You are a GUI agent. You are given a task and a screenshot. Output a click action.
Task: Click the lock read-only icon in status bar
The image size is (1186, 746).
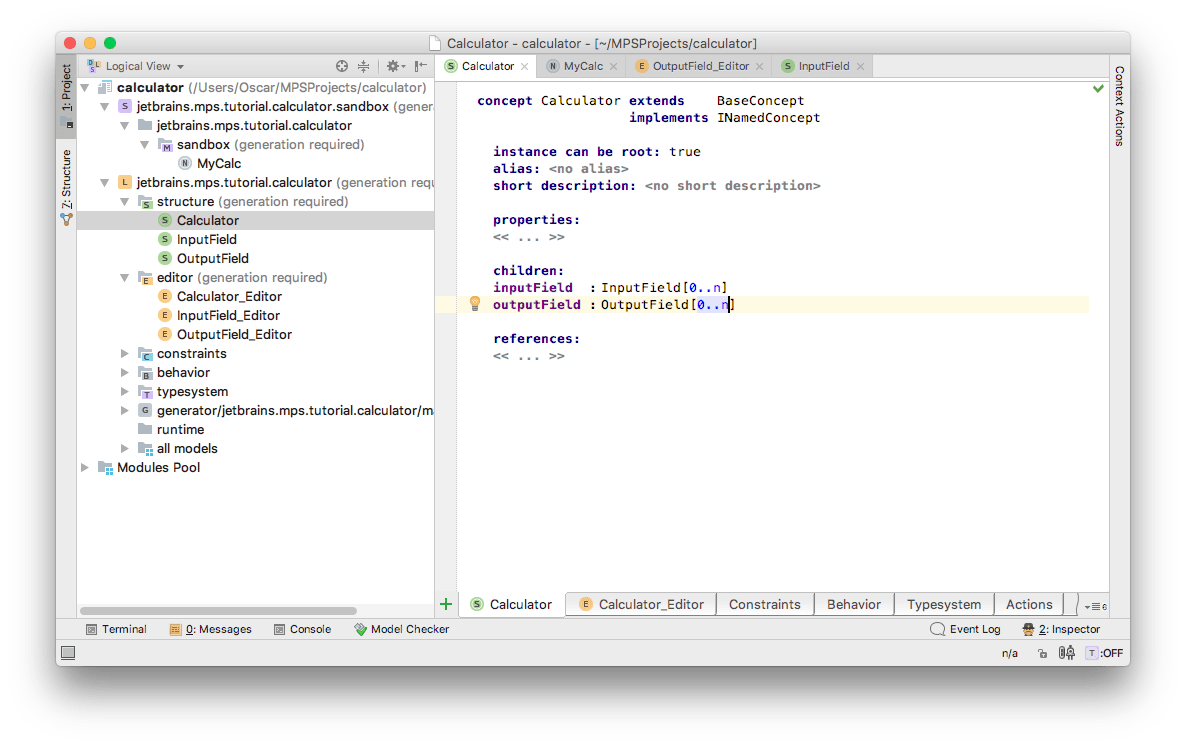point(1042,653)
